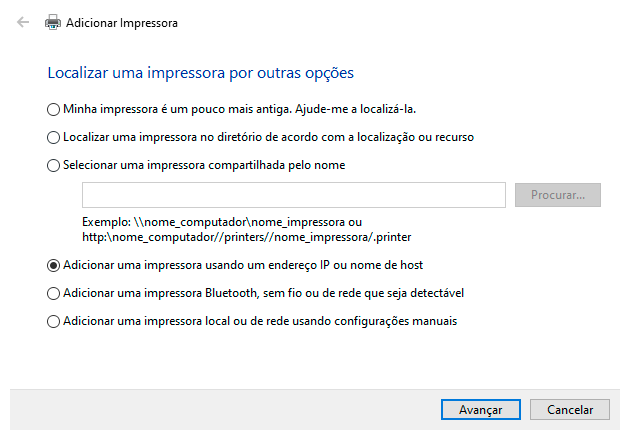The width and height of the screenshot is (630, 430).
Task: Click the 'Adicionar Impressora' window title text
Action: 122,22
